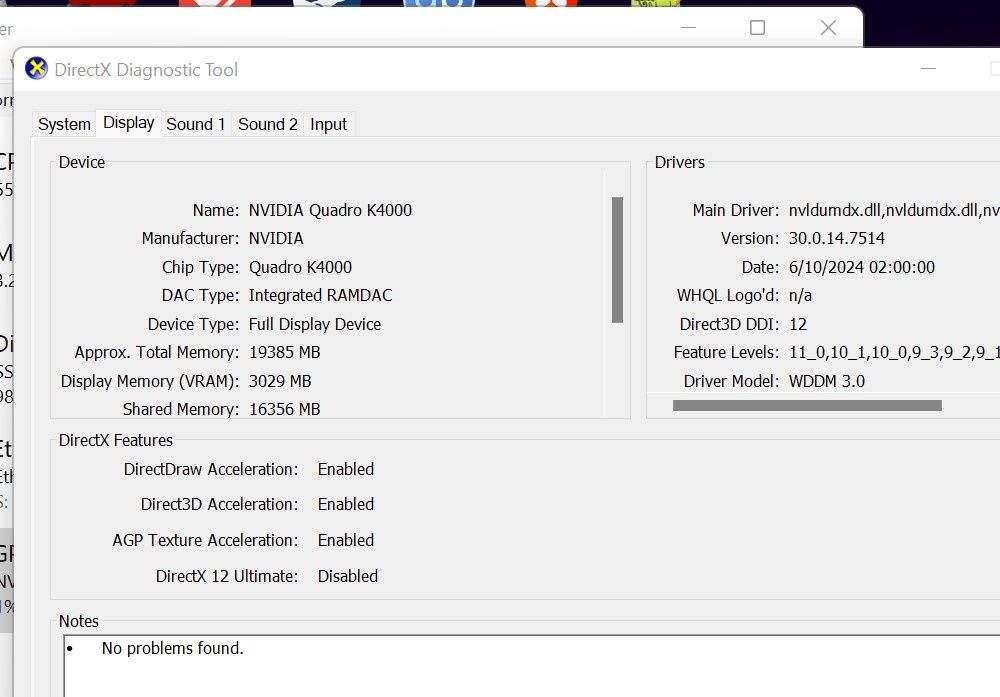Select the 'NVIDIA Quadro K4000' name value
The height and width of the screenshot is (697, 1000).
coord(330,210)
